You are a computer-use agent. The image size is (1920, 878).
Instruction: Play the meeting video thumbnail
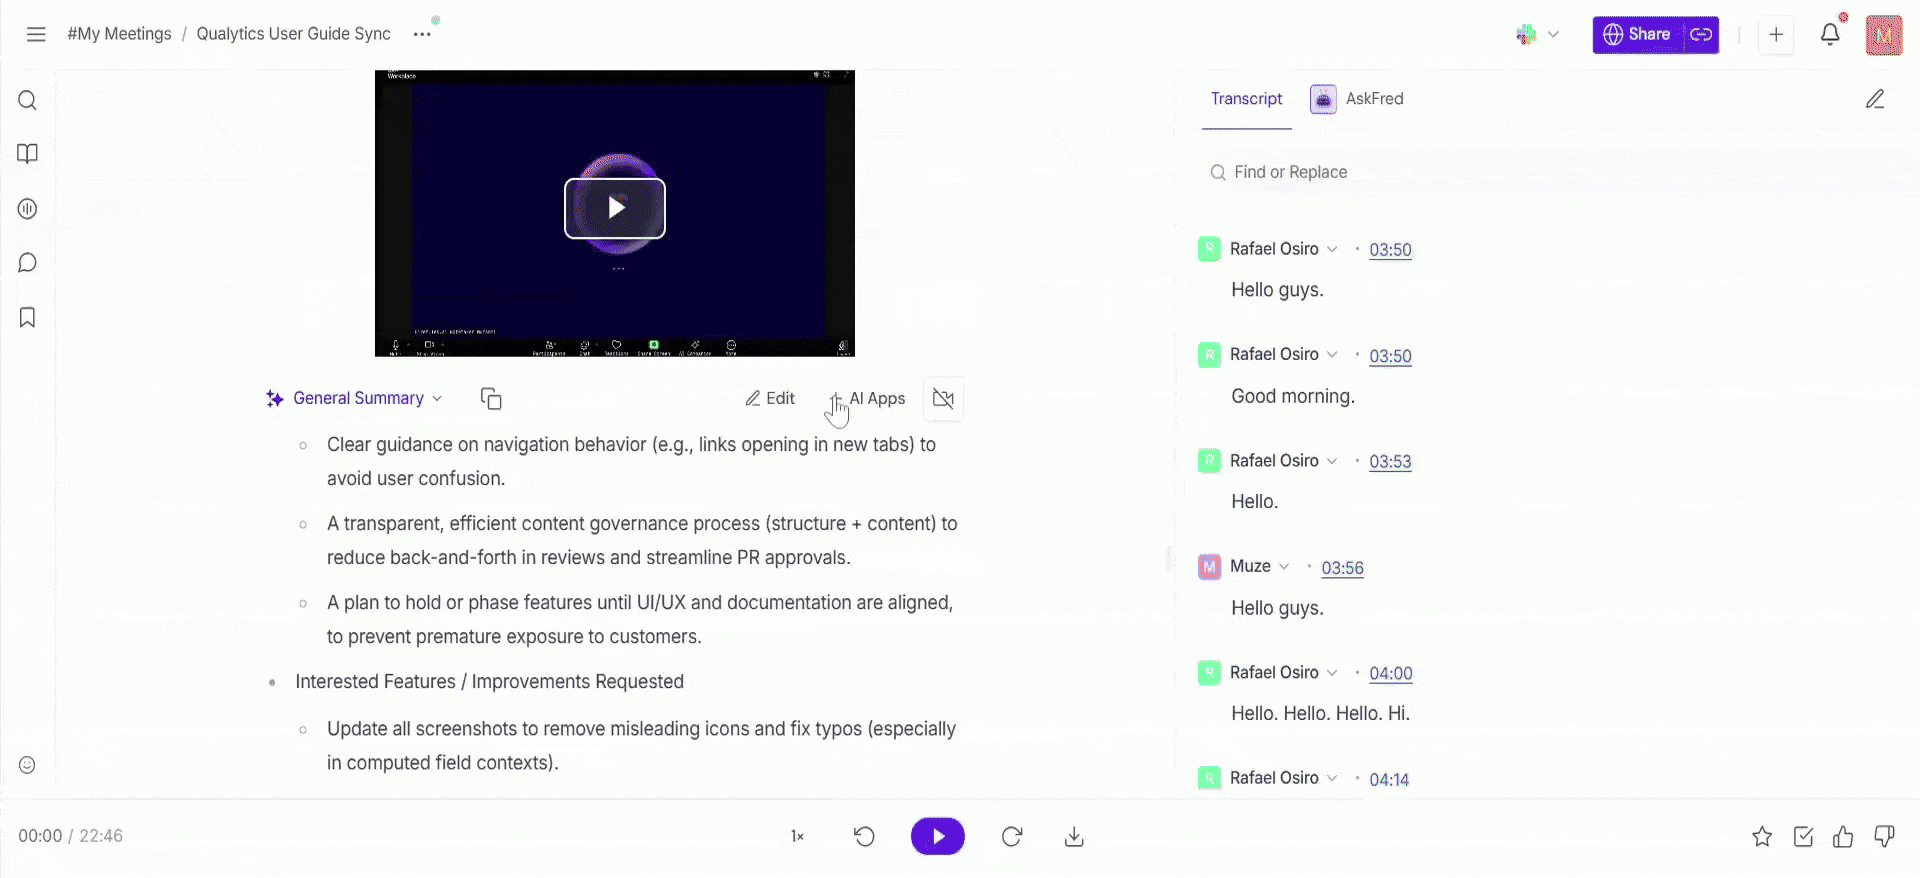[x=615, y=208]
